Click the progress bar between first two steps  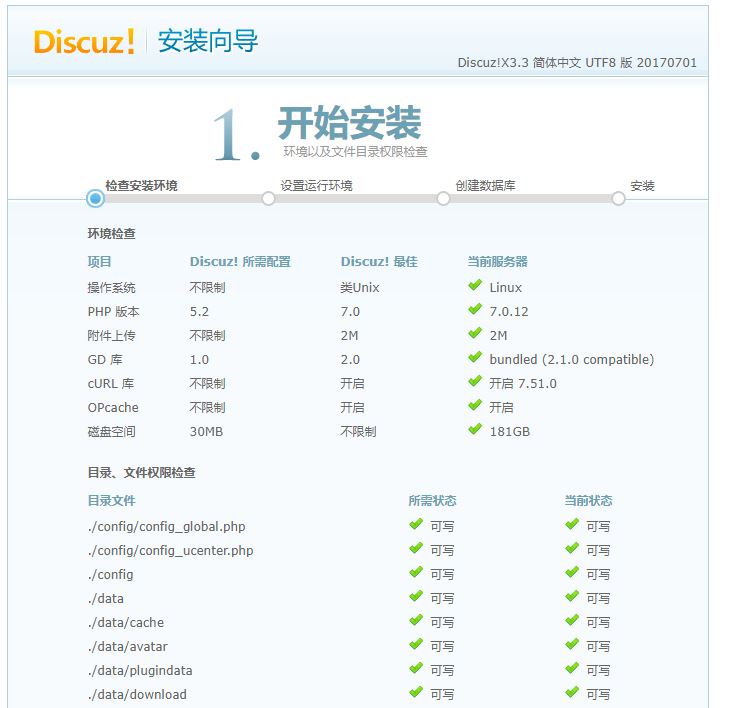[181, 198]
